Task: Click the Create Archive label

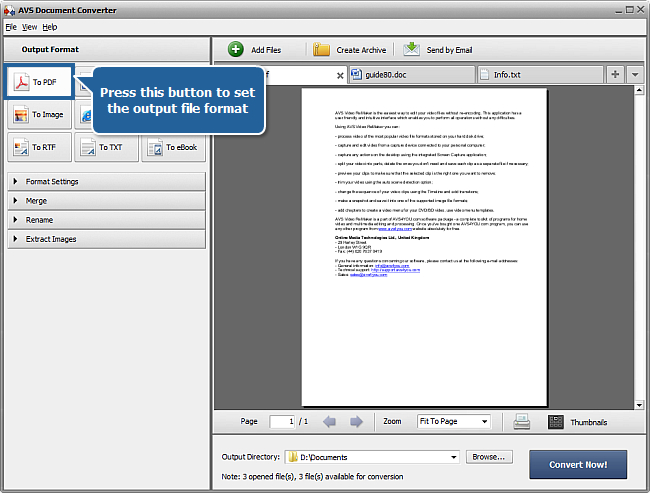Action: (361, 50)
